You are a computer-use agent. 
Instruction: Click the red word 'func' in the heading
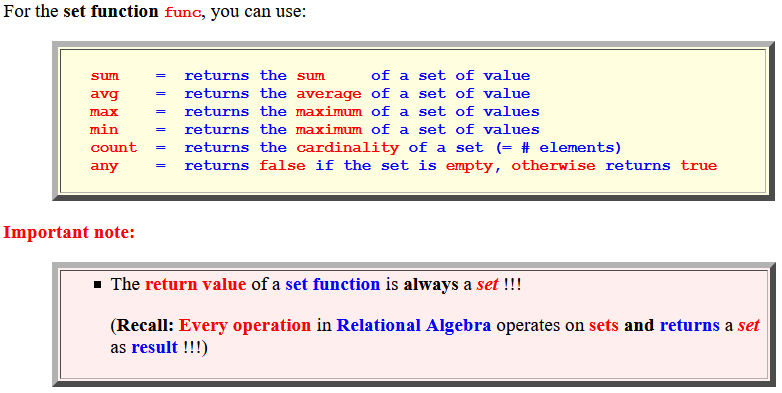[183, 12]
